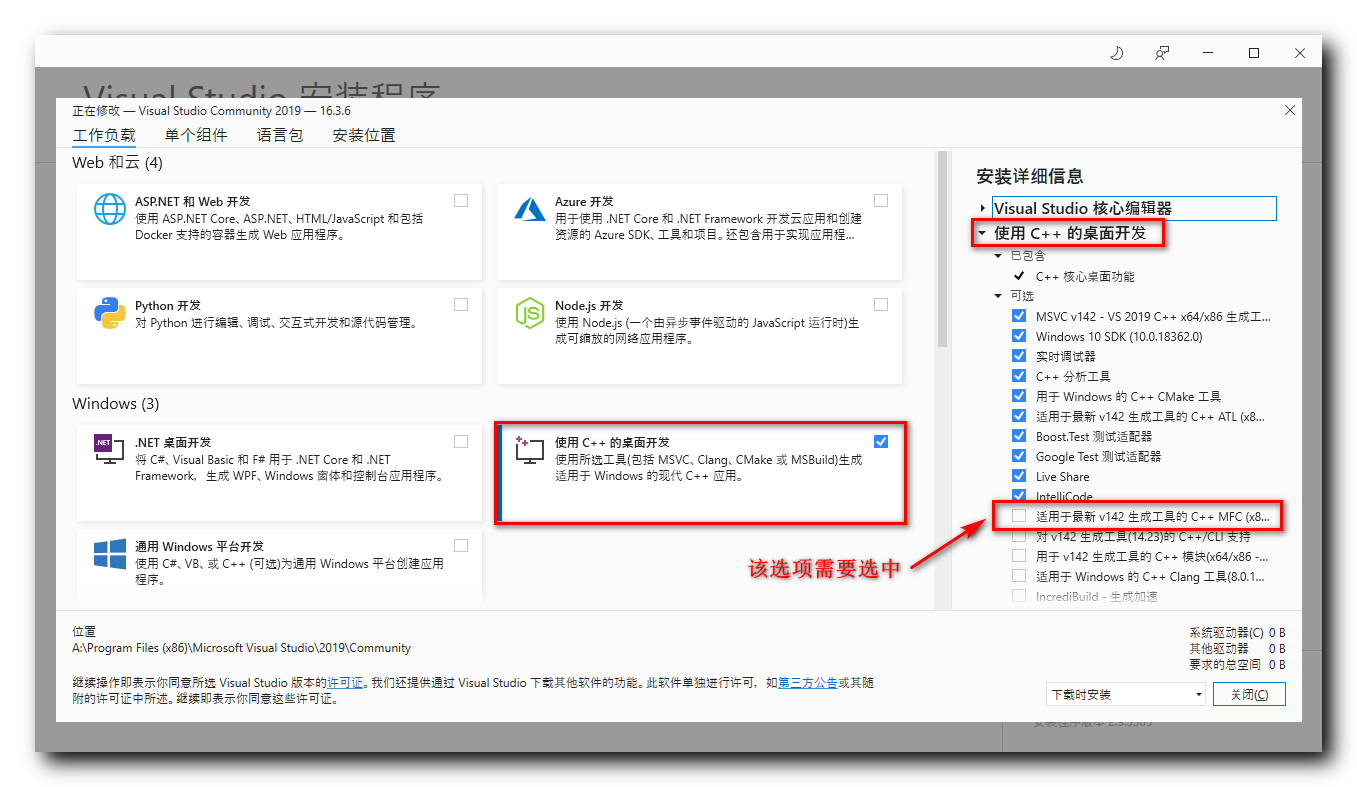The height and width of the screenshot is (787, 1357).
Task: Check the v142 C++ 模块 checkbox
Action: click(1019, 556)
